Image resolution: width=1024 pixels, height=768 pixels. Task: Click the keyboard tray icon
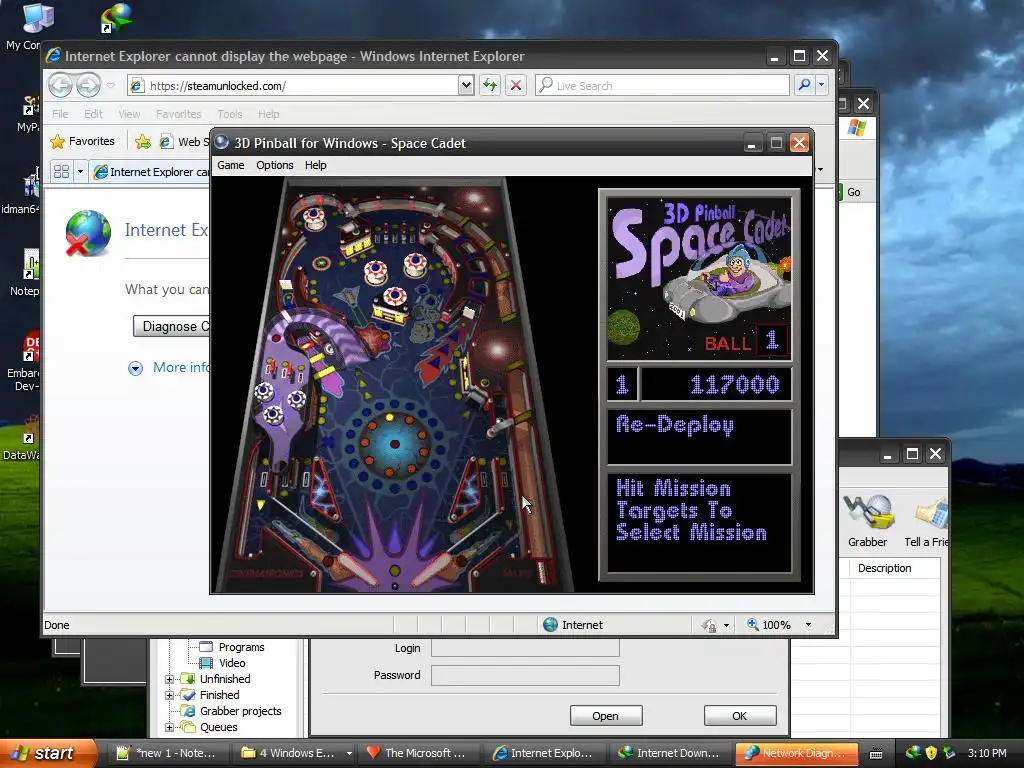pyautogui.click(x=876, y=754)
